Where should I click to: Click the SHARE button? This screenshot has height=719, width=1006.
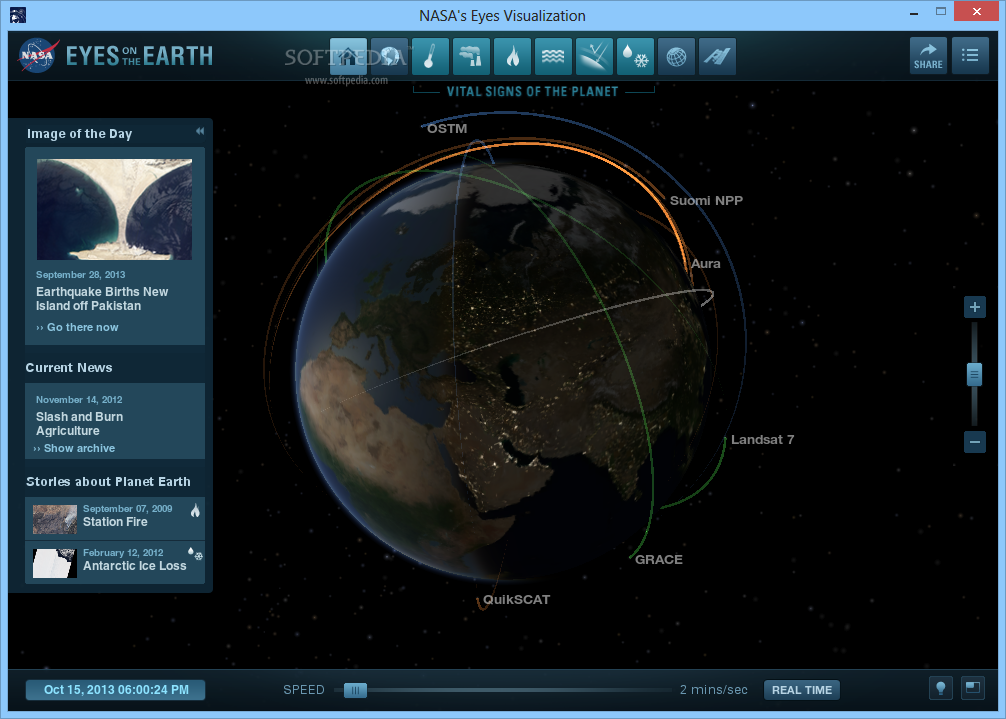click(x=928, y=56)
